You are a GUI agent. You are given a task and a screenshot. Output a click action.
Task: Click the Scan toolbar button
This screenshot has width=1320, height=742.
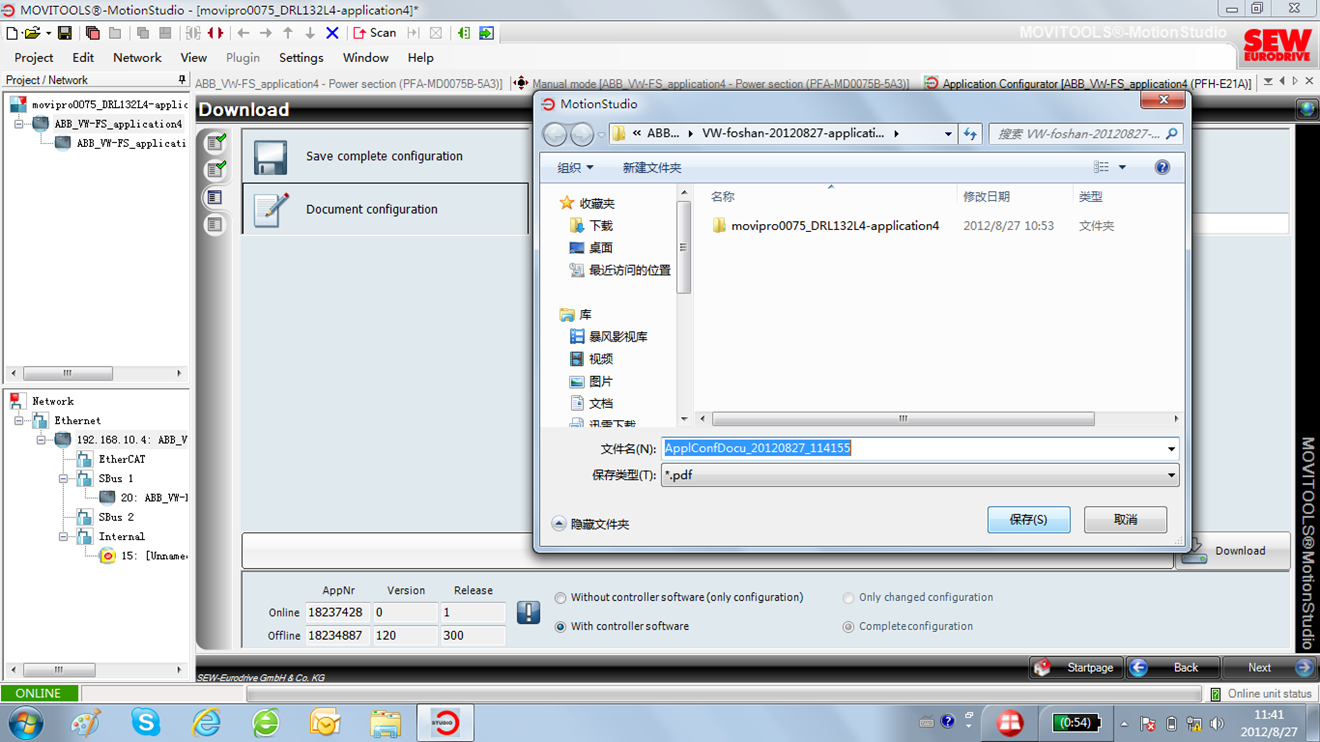click(x=375, y=33)
